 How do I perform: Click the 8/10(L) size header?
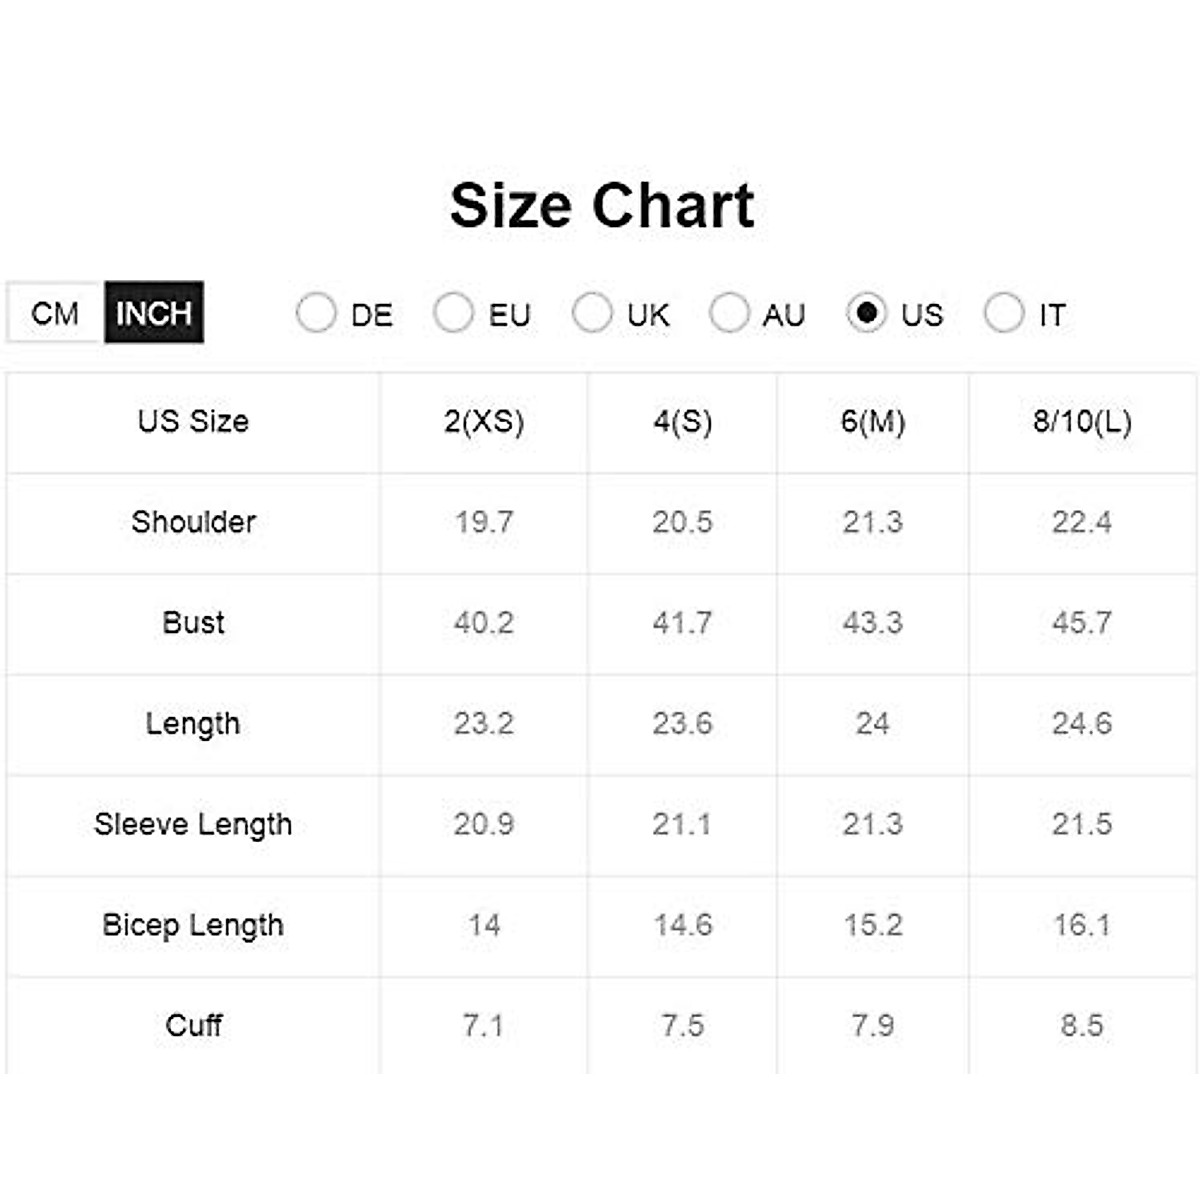tap(1082, 421)
